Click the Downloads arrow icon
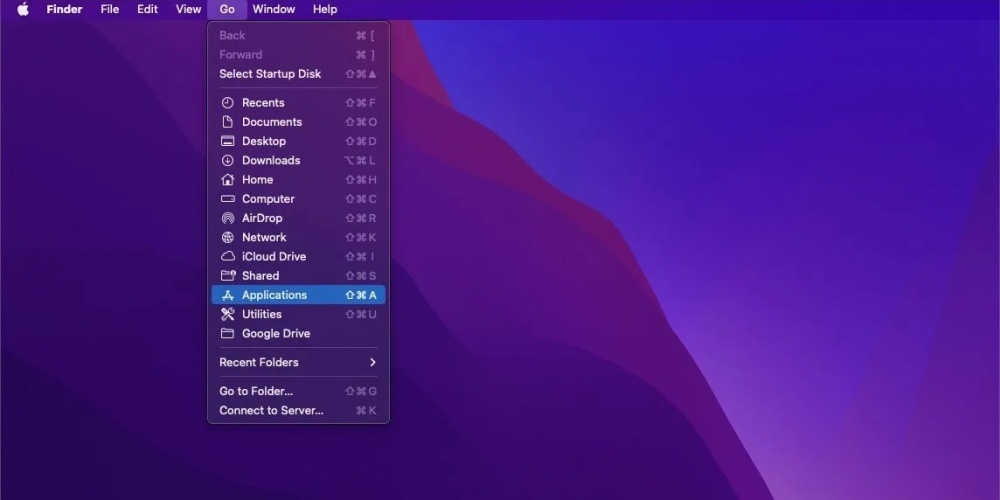1000x500 pixels. [227, 160]
